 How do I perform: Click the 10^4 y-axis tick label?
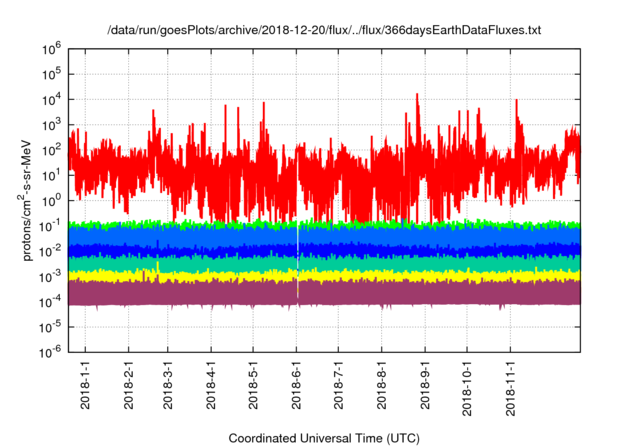(x=52, y=100)
